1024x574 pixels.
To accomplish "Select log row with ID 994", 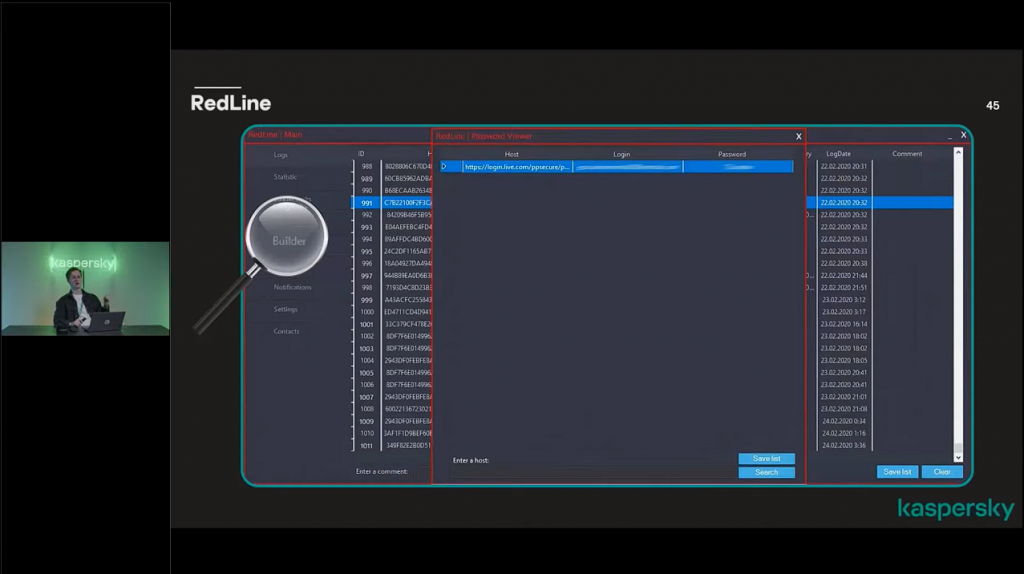I will click(x=366, y=240).
